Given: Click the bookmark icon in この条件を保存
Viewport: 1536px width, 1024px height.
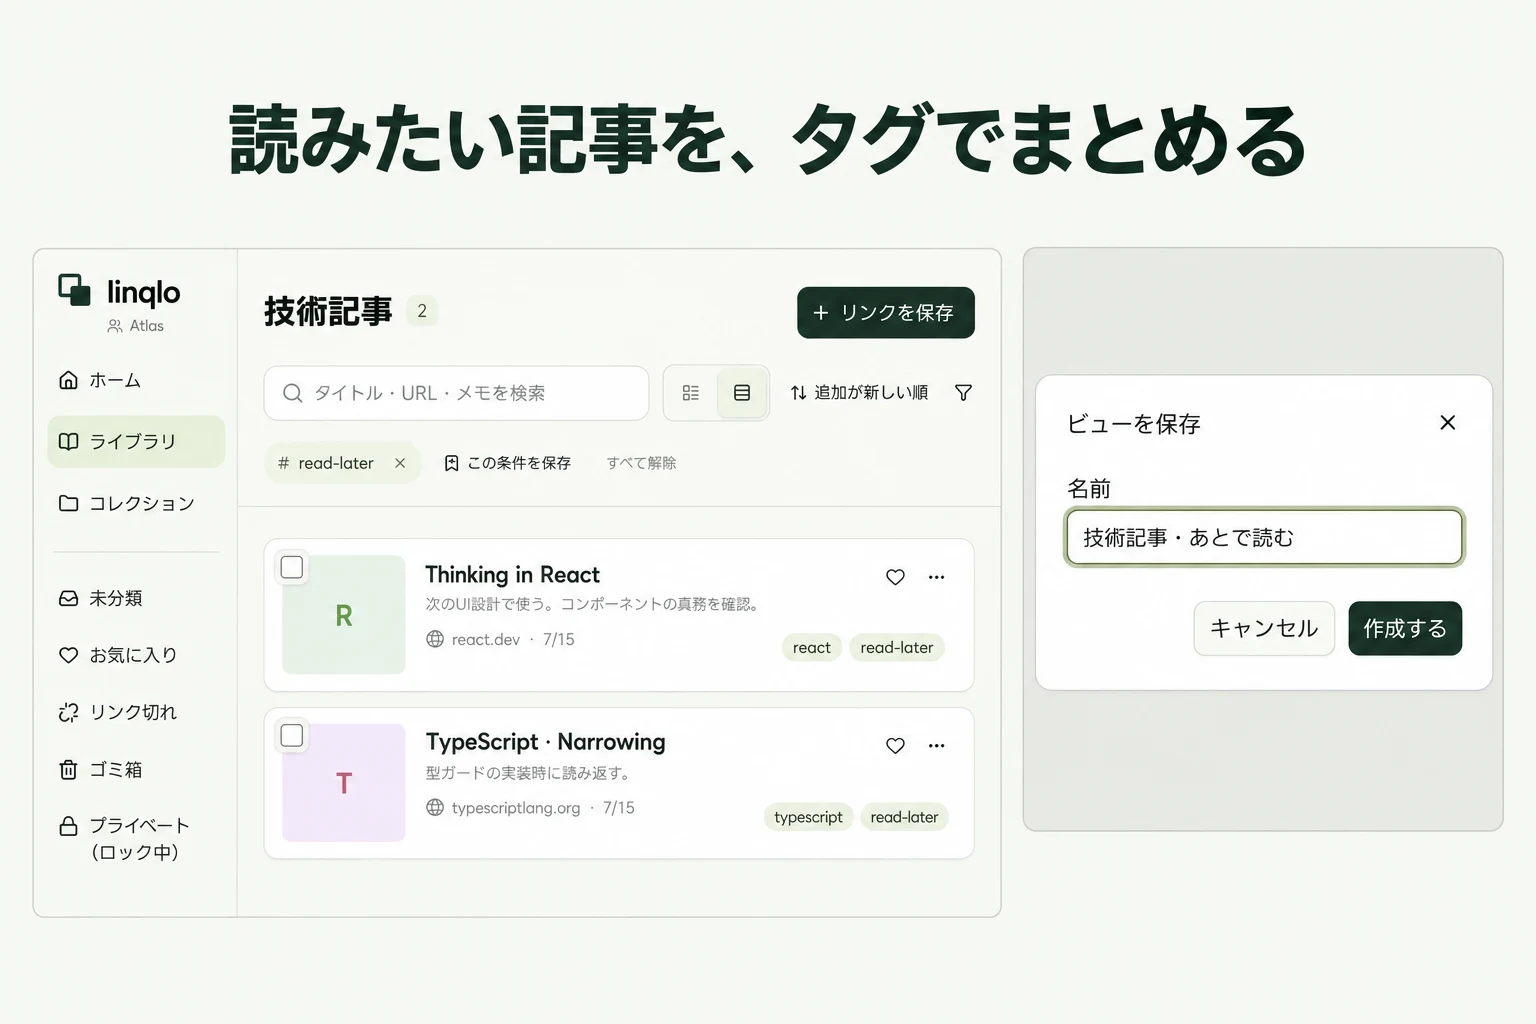Looking at the screenshot, I should 451,463.
